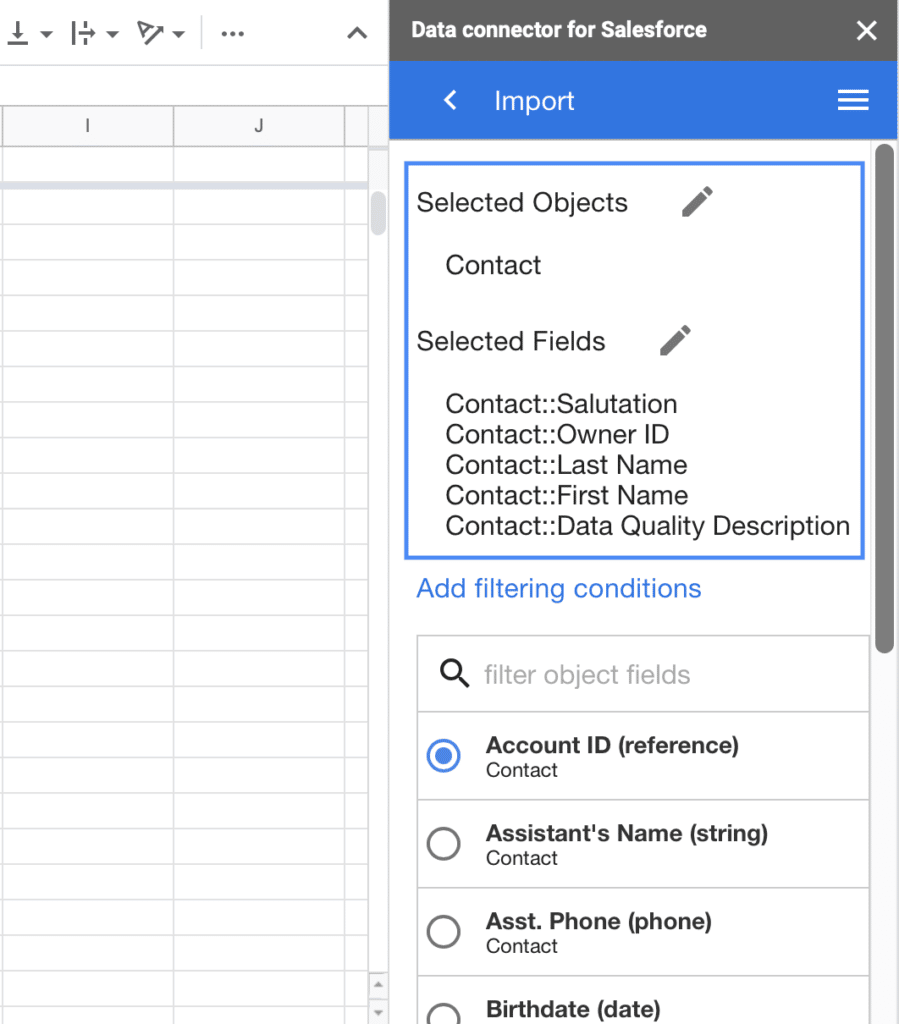Open text rotation dropdown arrow
This screenshot has width=899, height=1024.
click(x=179, y=34)
